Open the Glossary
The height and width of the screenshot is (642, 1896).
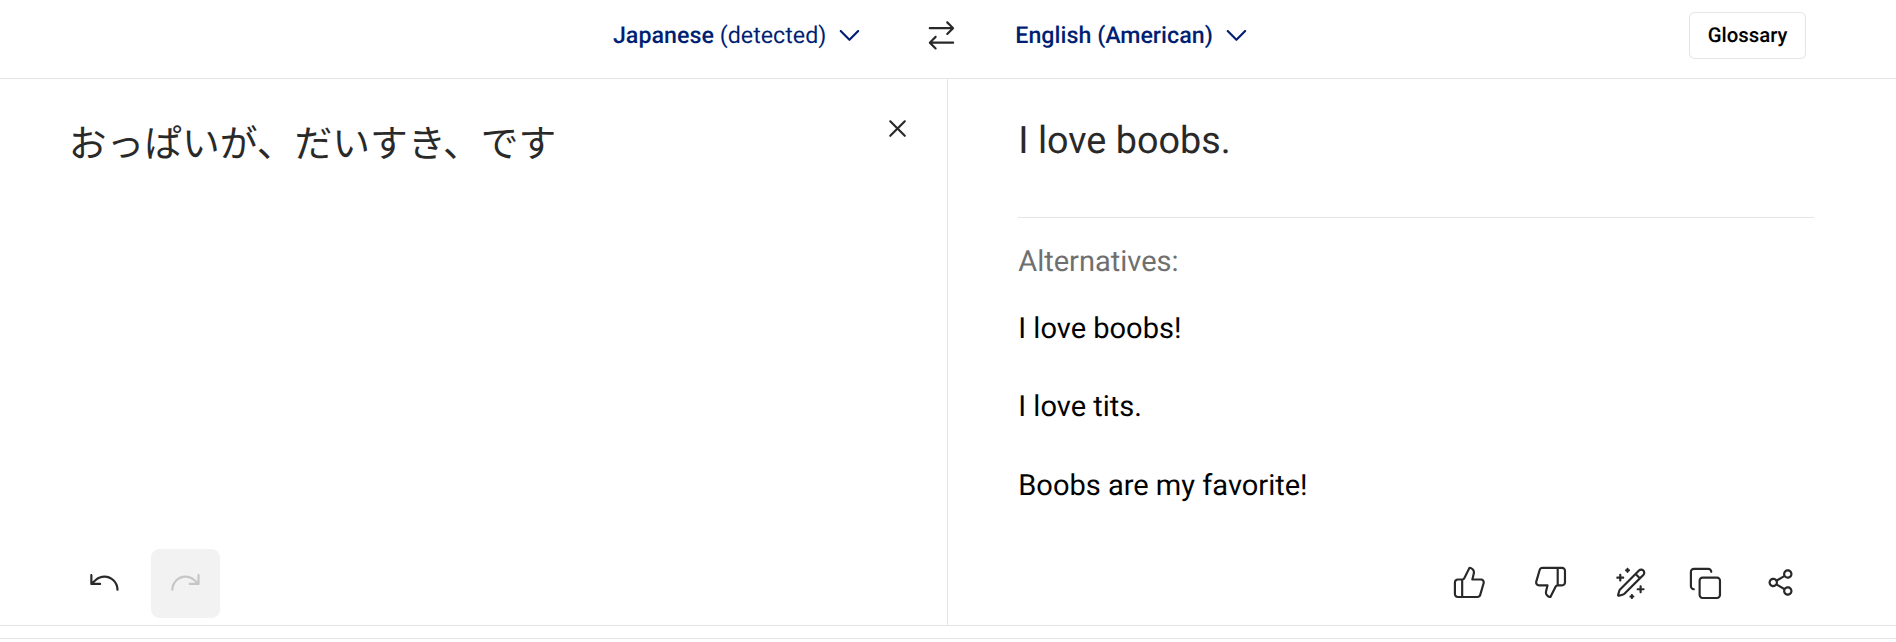[x=1747, y=36]
